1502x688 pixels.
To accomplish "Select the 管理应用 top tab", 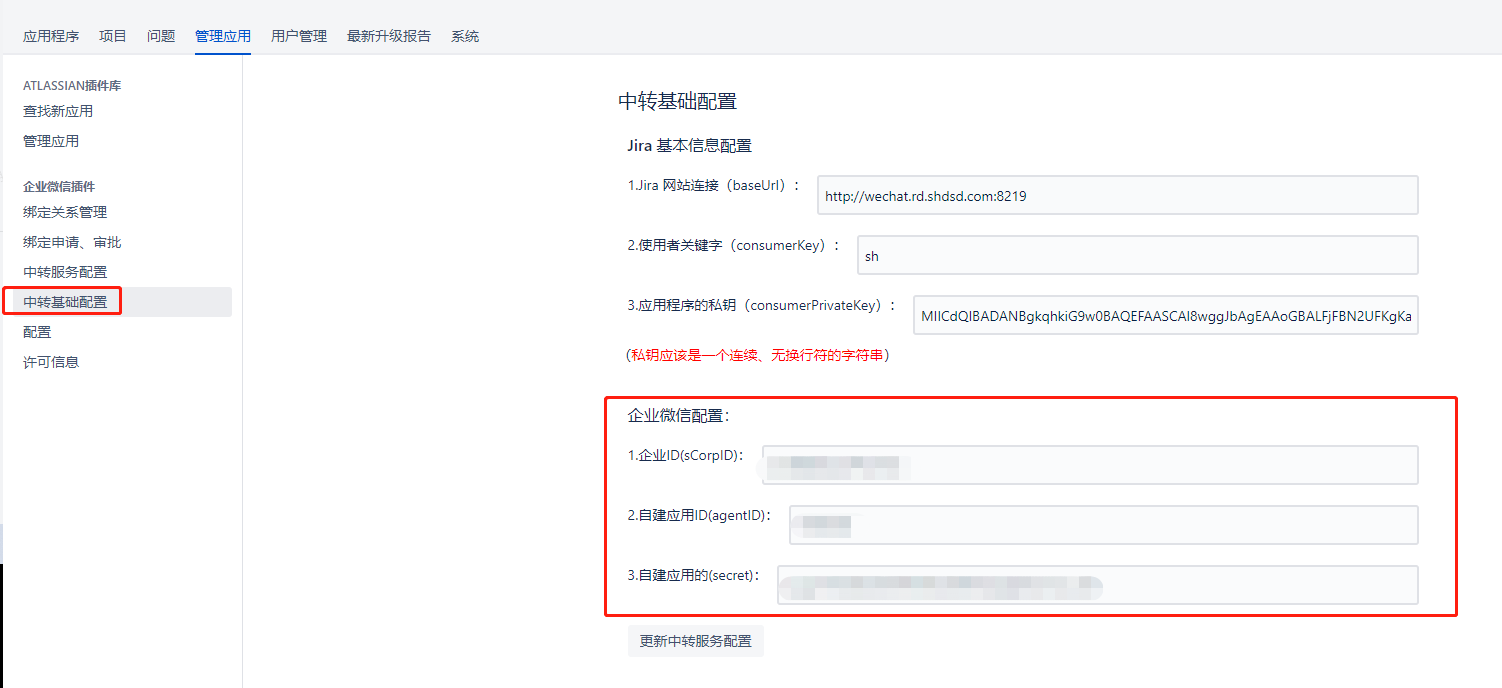I will click(x=223, y=36).
